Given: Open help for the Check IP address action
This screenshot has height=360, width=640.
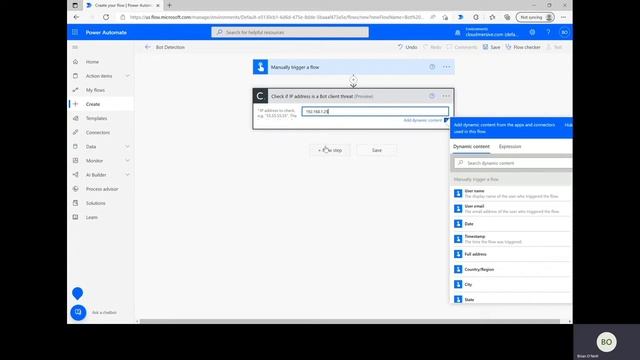Looking at the screenshot, I should 432,96.
